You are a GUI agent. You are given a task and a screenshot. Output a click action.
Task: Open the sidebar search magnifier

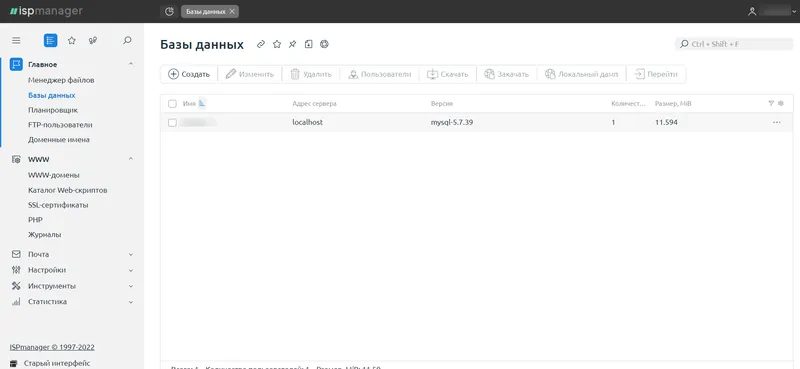128,40
